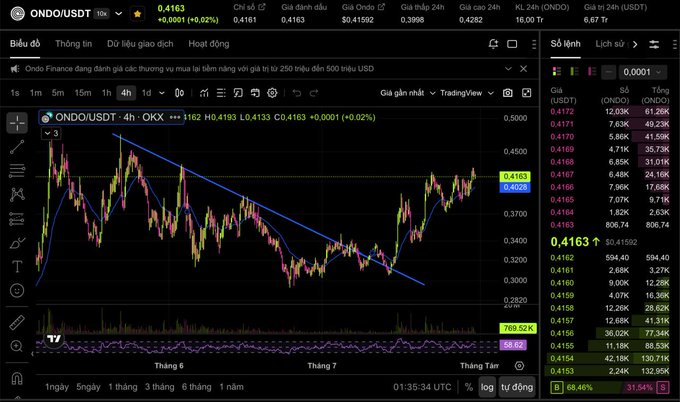Open order book filter sliders icon
680x402 pixels.
tap(654, 44)
